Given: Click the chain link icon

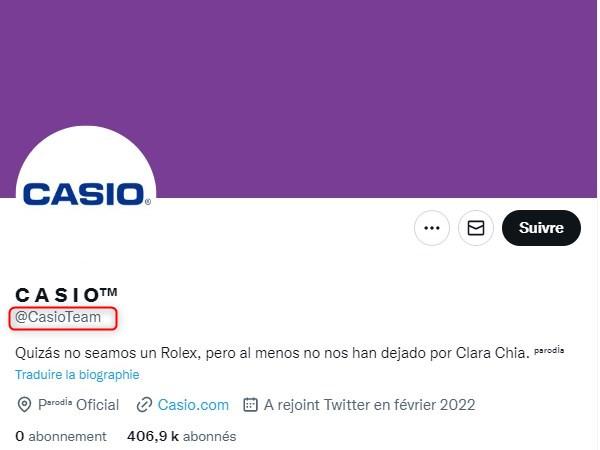Looking at the screenshot, I should point(144,405).
